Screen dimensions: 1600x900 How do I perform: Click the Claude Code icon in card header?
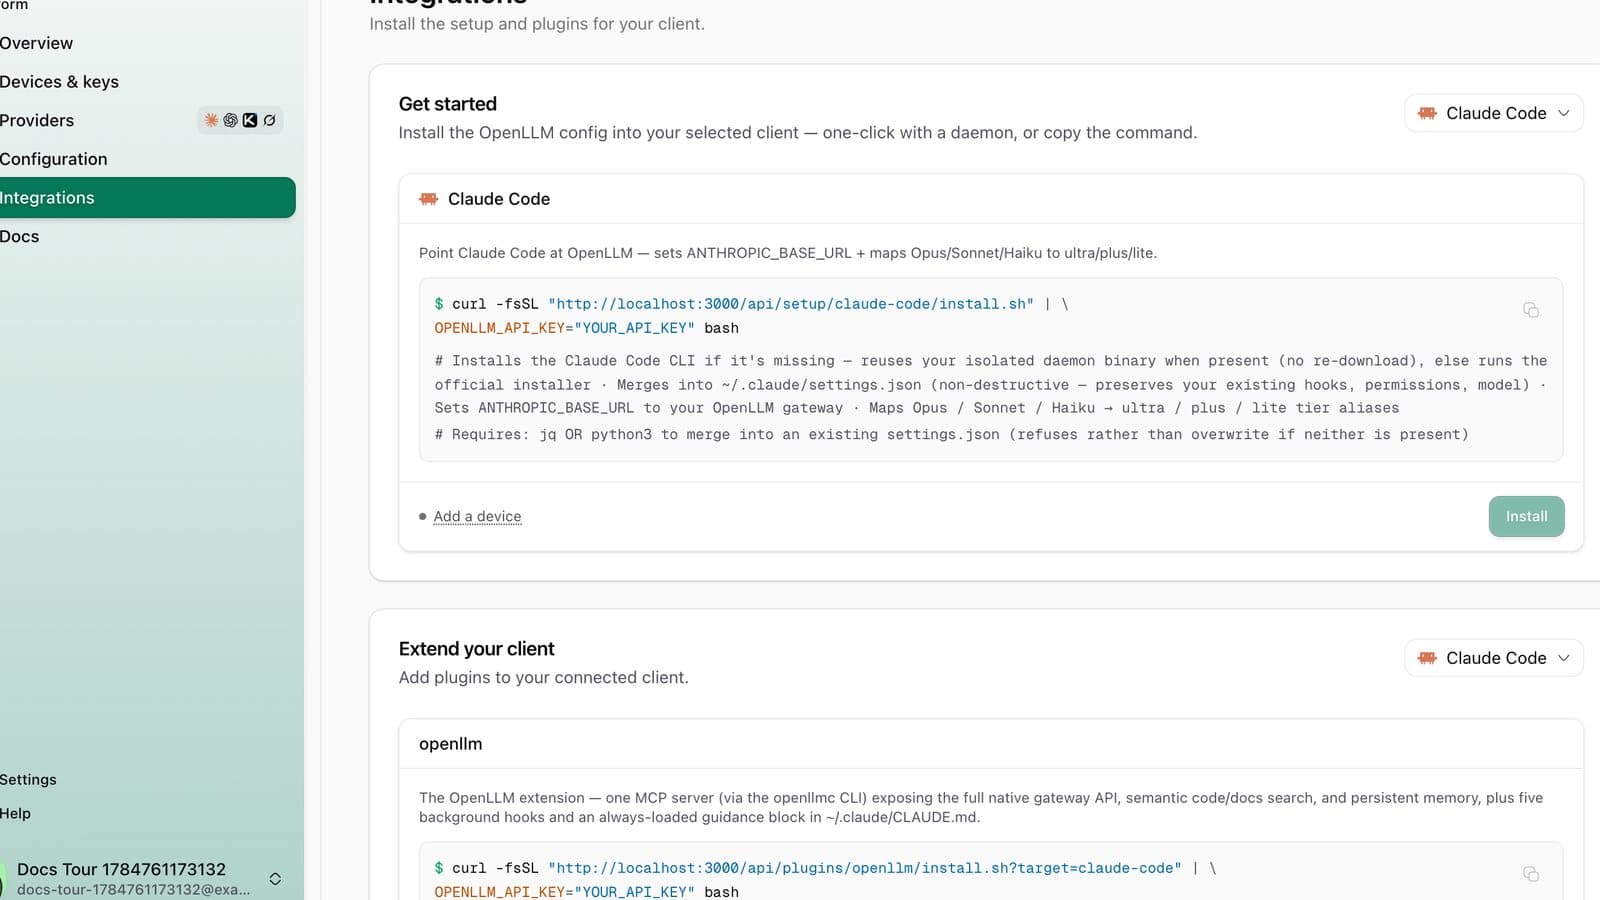(429, 199)
